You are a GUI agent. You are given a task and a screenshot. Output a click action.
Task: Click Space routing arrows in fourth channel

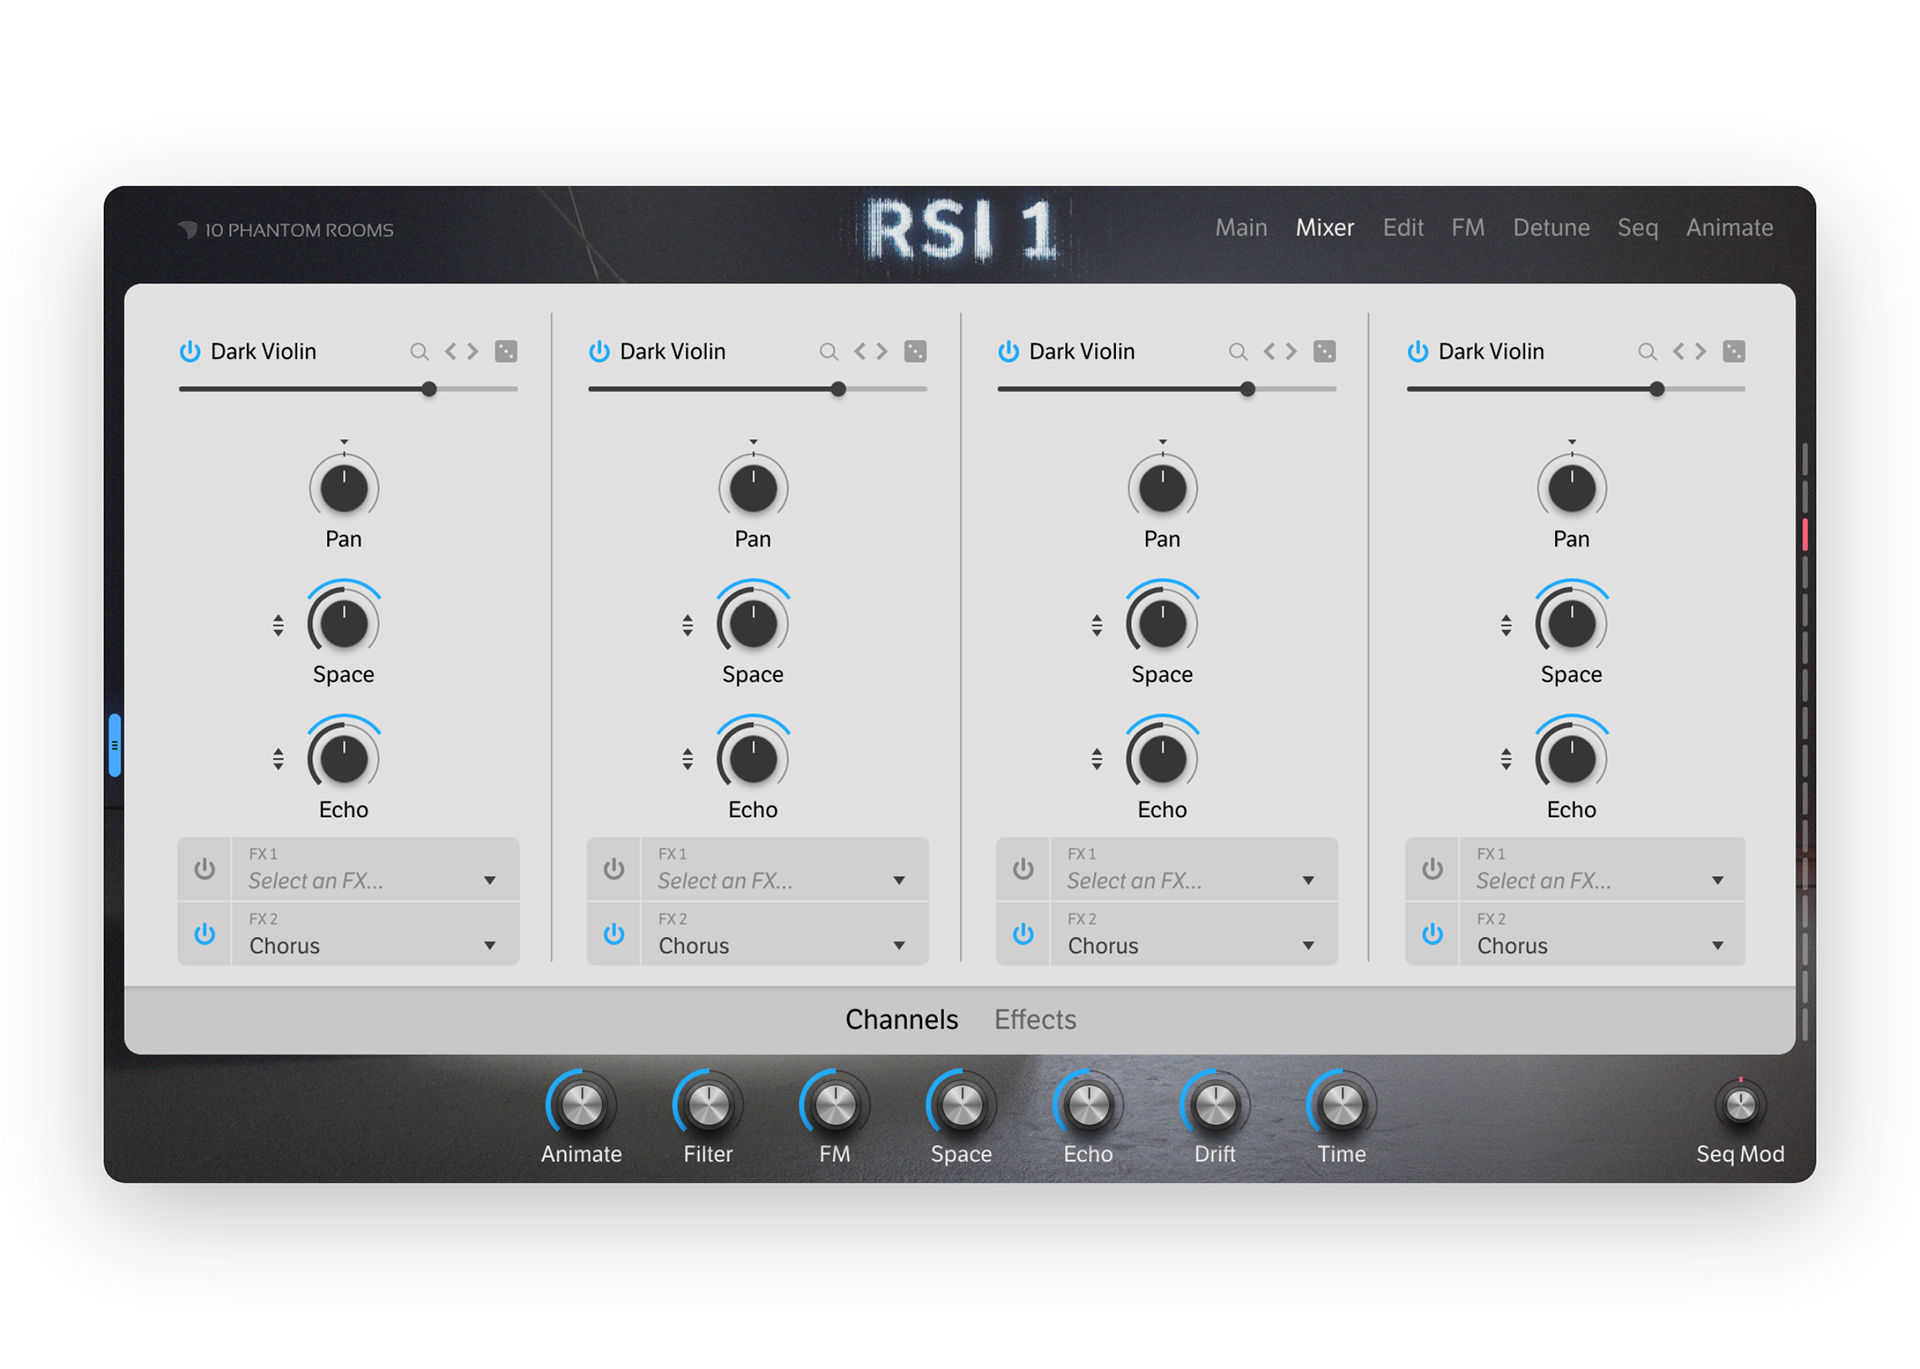point(1506,626)
